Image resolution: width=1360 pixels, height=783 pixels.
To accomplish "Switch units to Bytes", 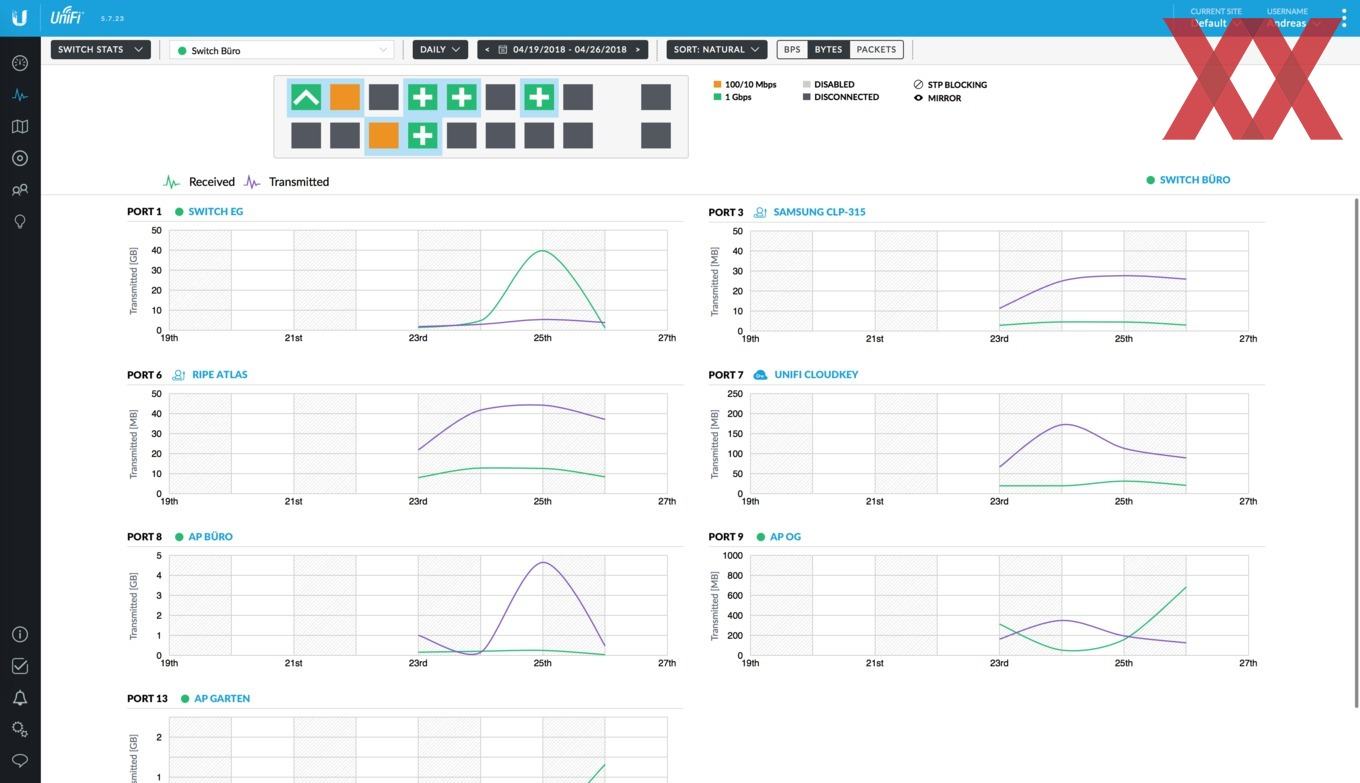I will point(828,49).
